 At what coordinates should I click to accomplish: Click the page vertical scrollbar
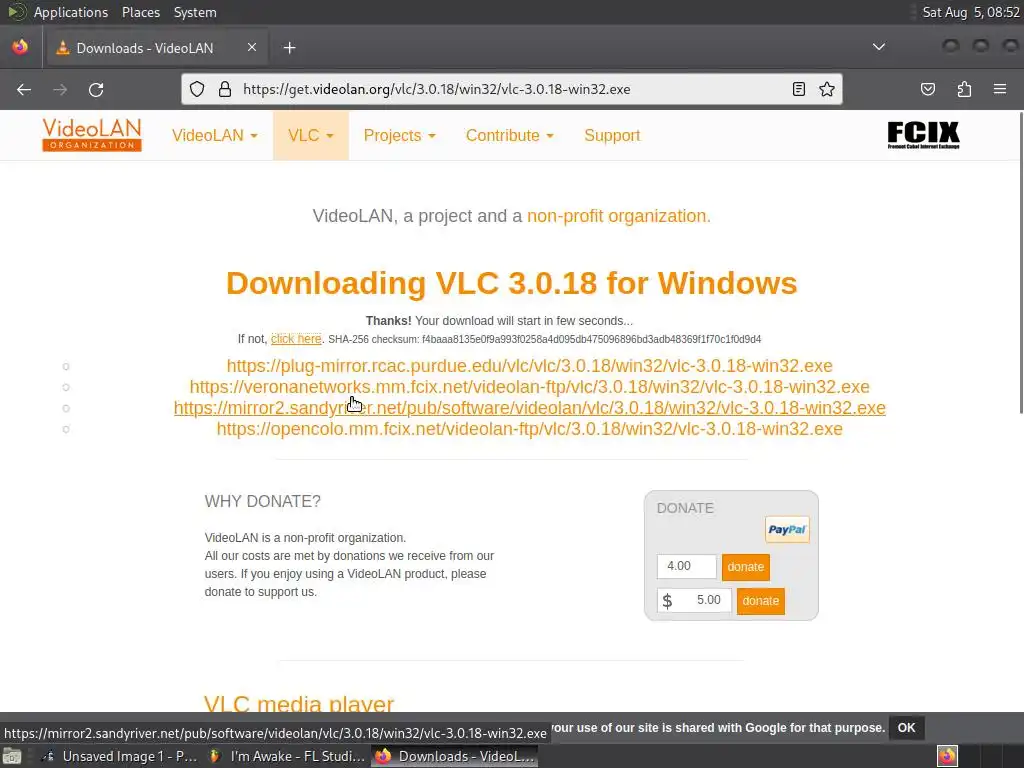coord(1021,263)
